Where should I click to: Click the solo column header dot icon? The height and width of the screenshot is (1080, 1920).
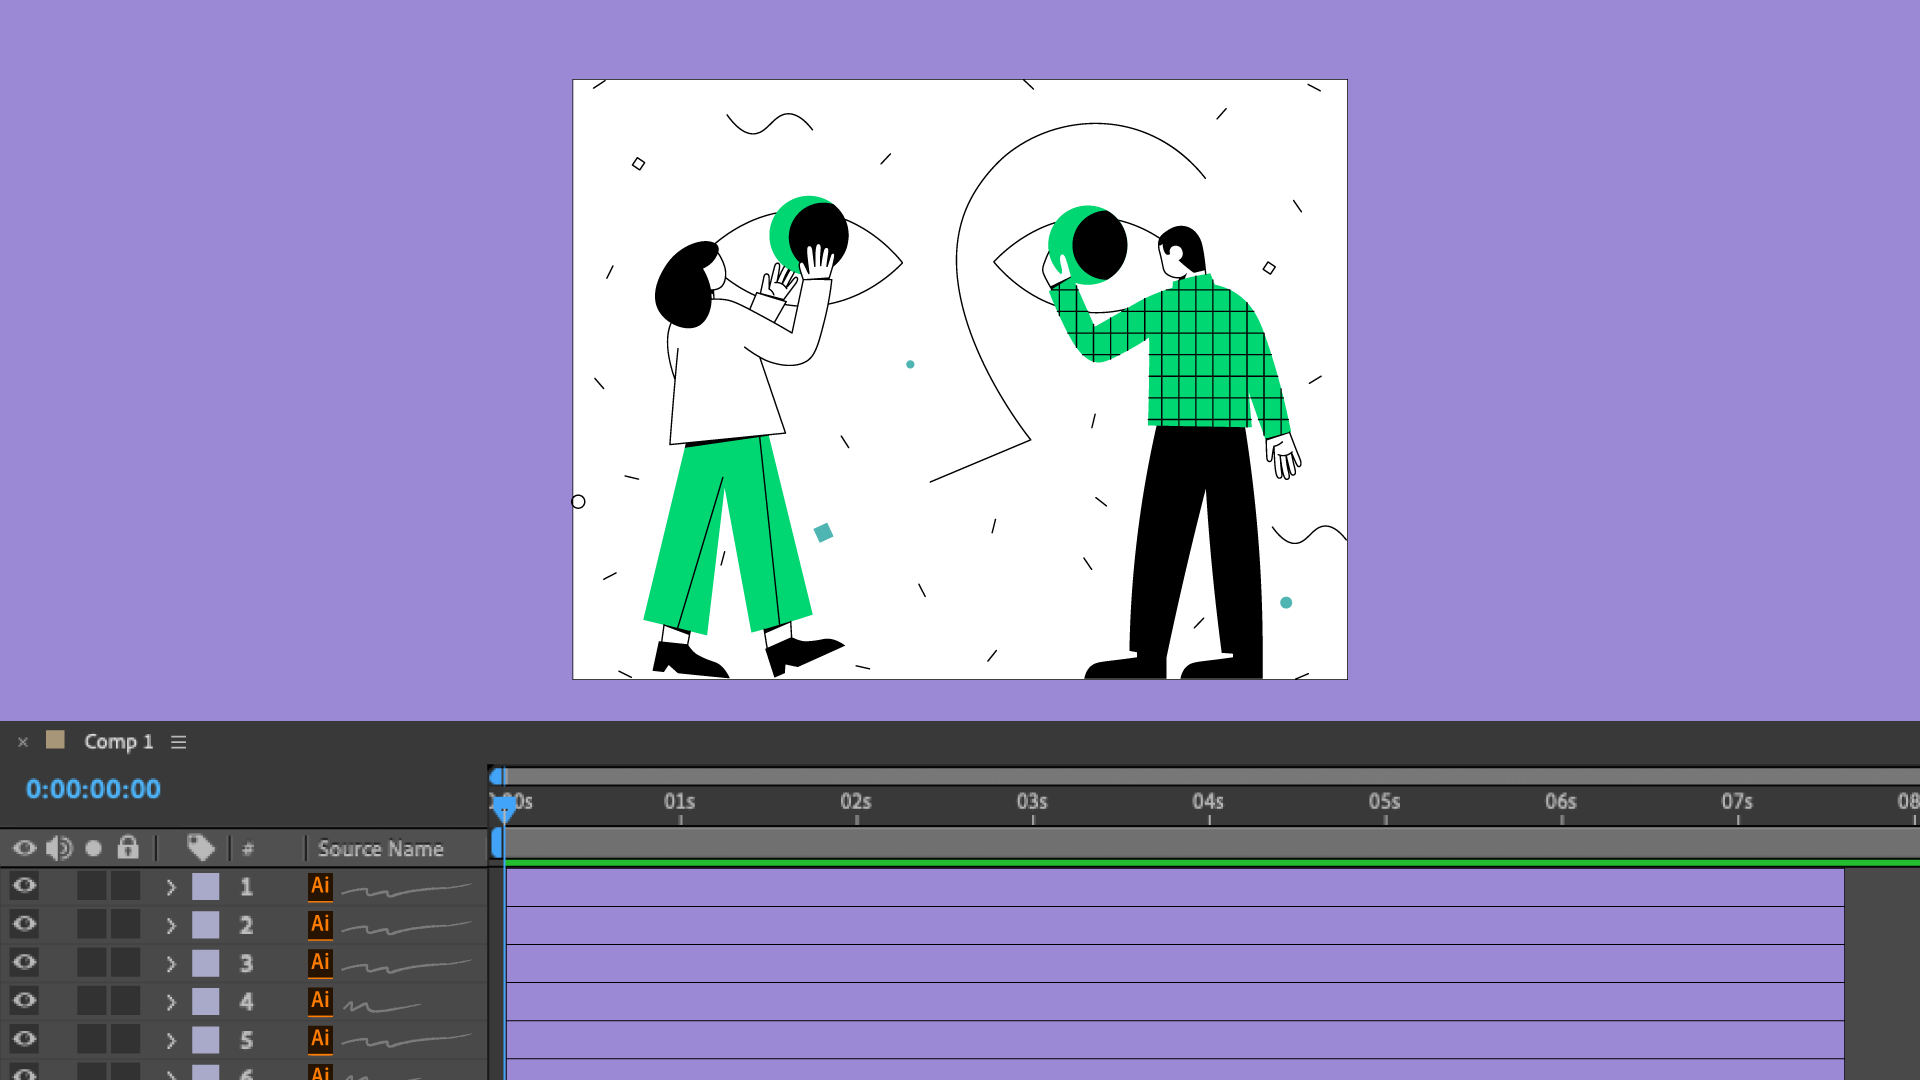(93, 847)
